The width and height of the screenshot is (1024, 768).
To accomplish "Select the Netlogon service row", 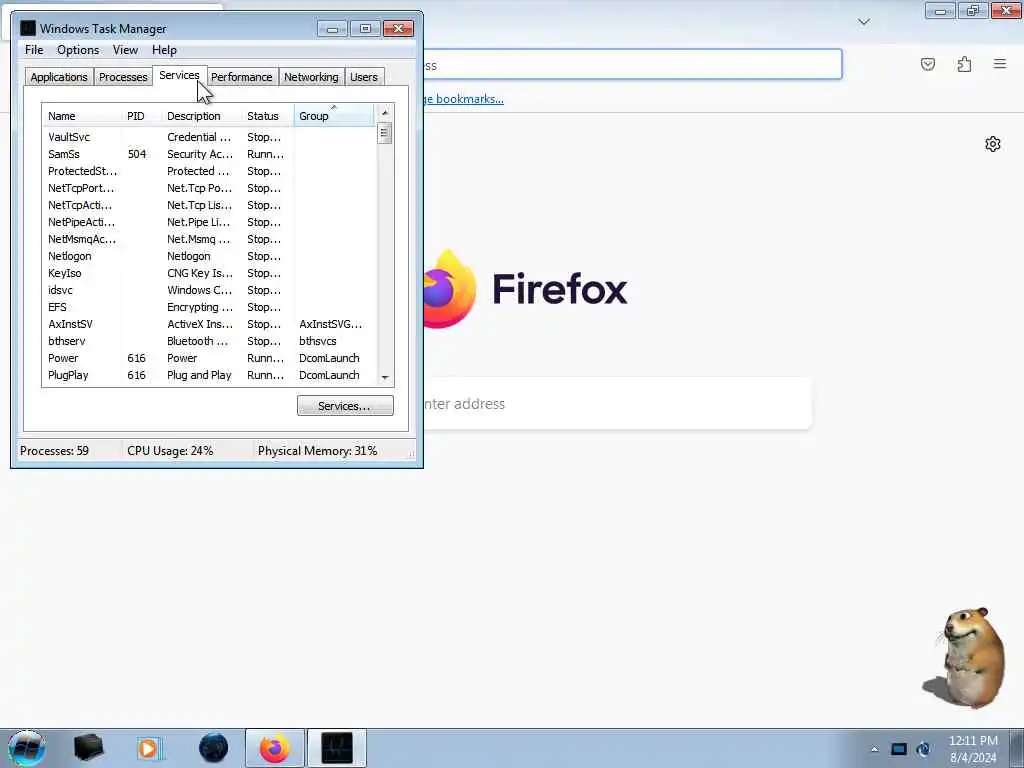I will click(209, 256).
